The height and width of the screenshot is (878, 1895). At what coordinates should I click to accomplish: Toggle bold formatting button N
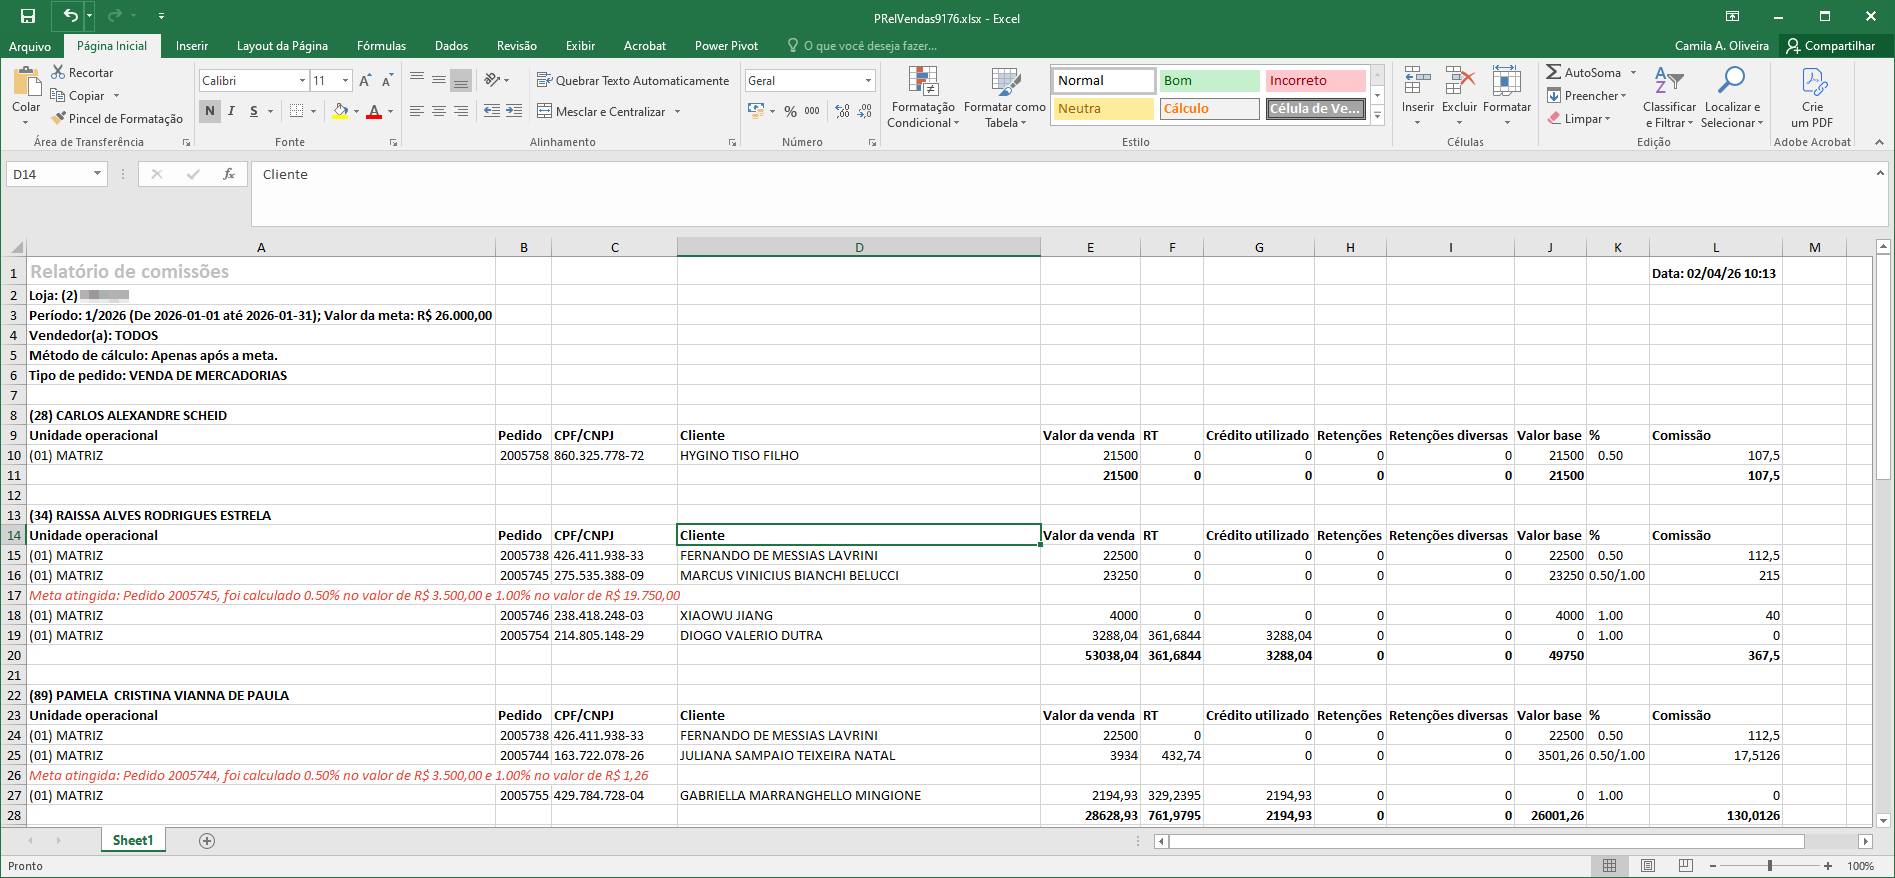coord(210,111)
